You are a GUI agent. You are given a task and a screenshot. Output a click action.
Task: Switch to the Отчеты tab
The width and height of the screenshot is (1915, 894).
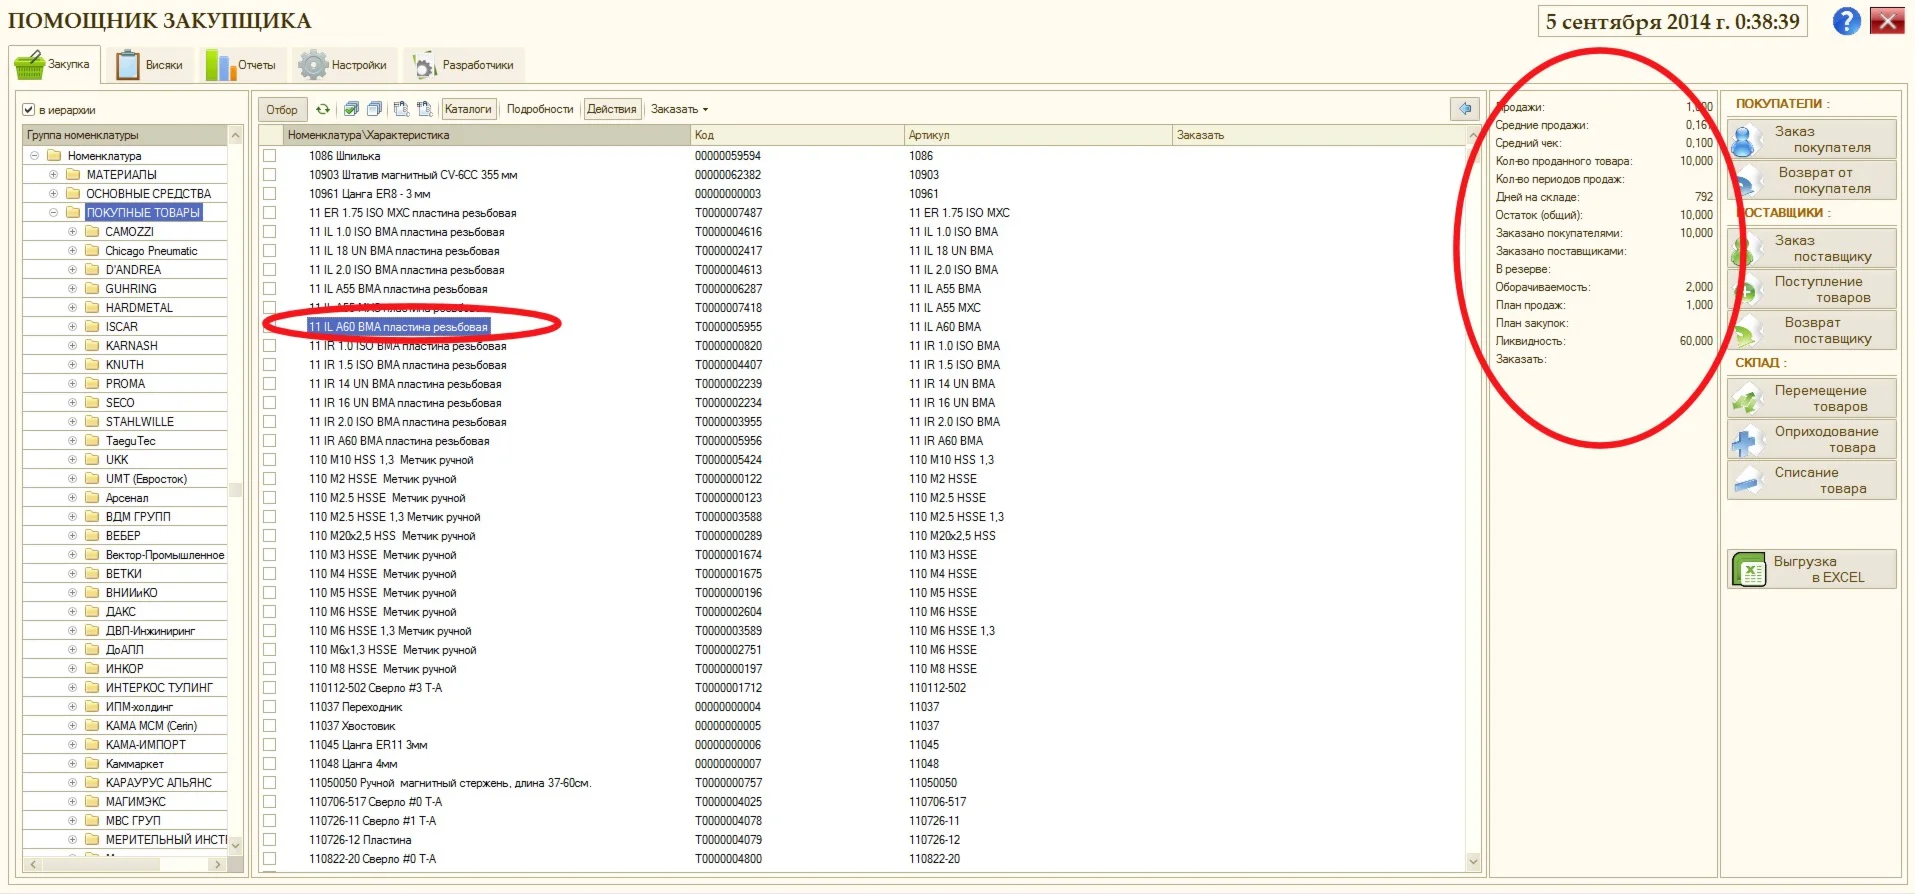pos(242,65)
